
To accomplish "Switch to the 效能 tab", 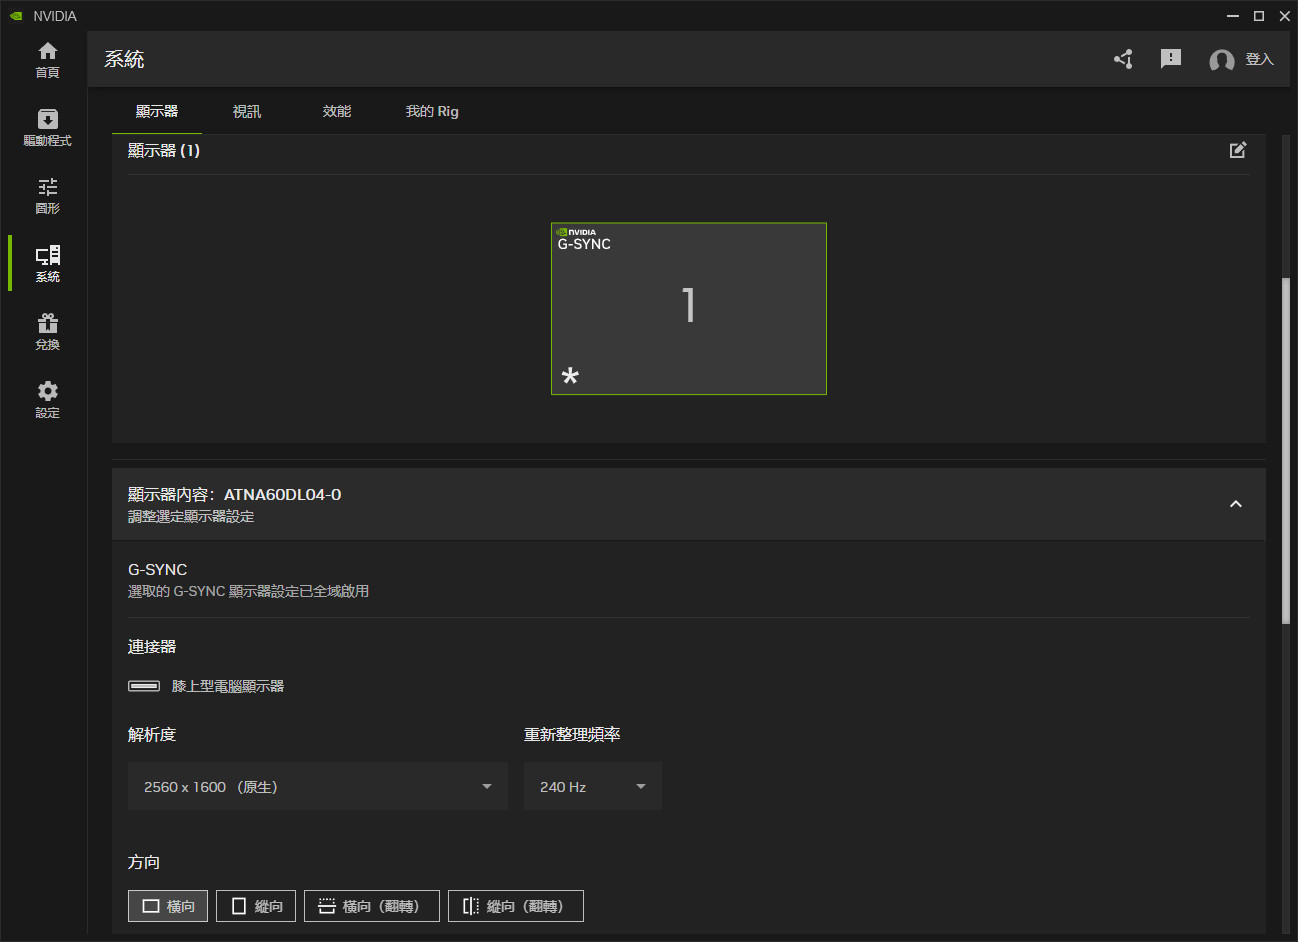I will pos(337,111).
